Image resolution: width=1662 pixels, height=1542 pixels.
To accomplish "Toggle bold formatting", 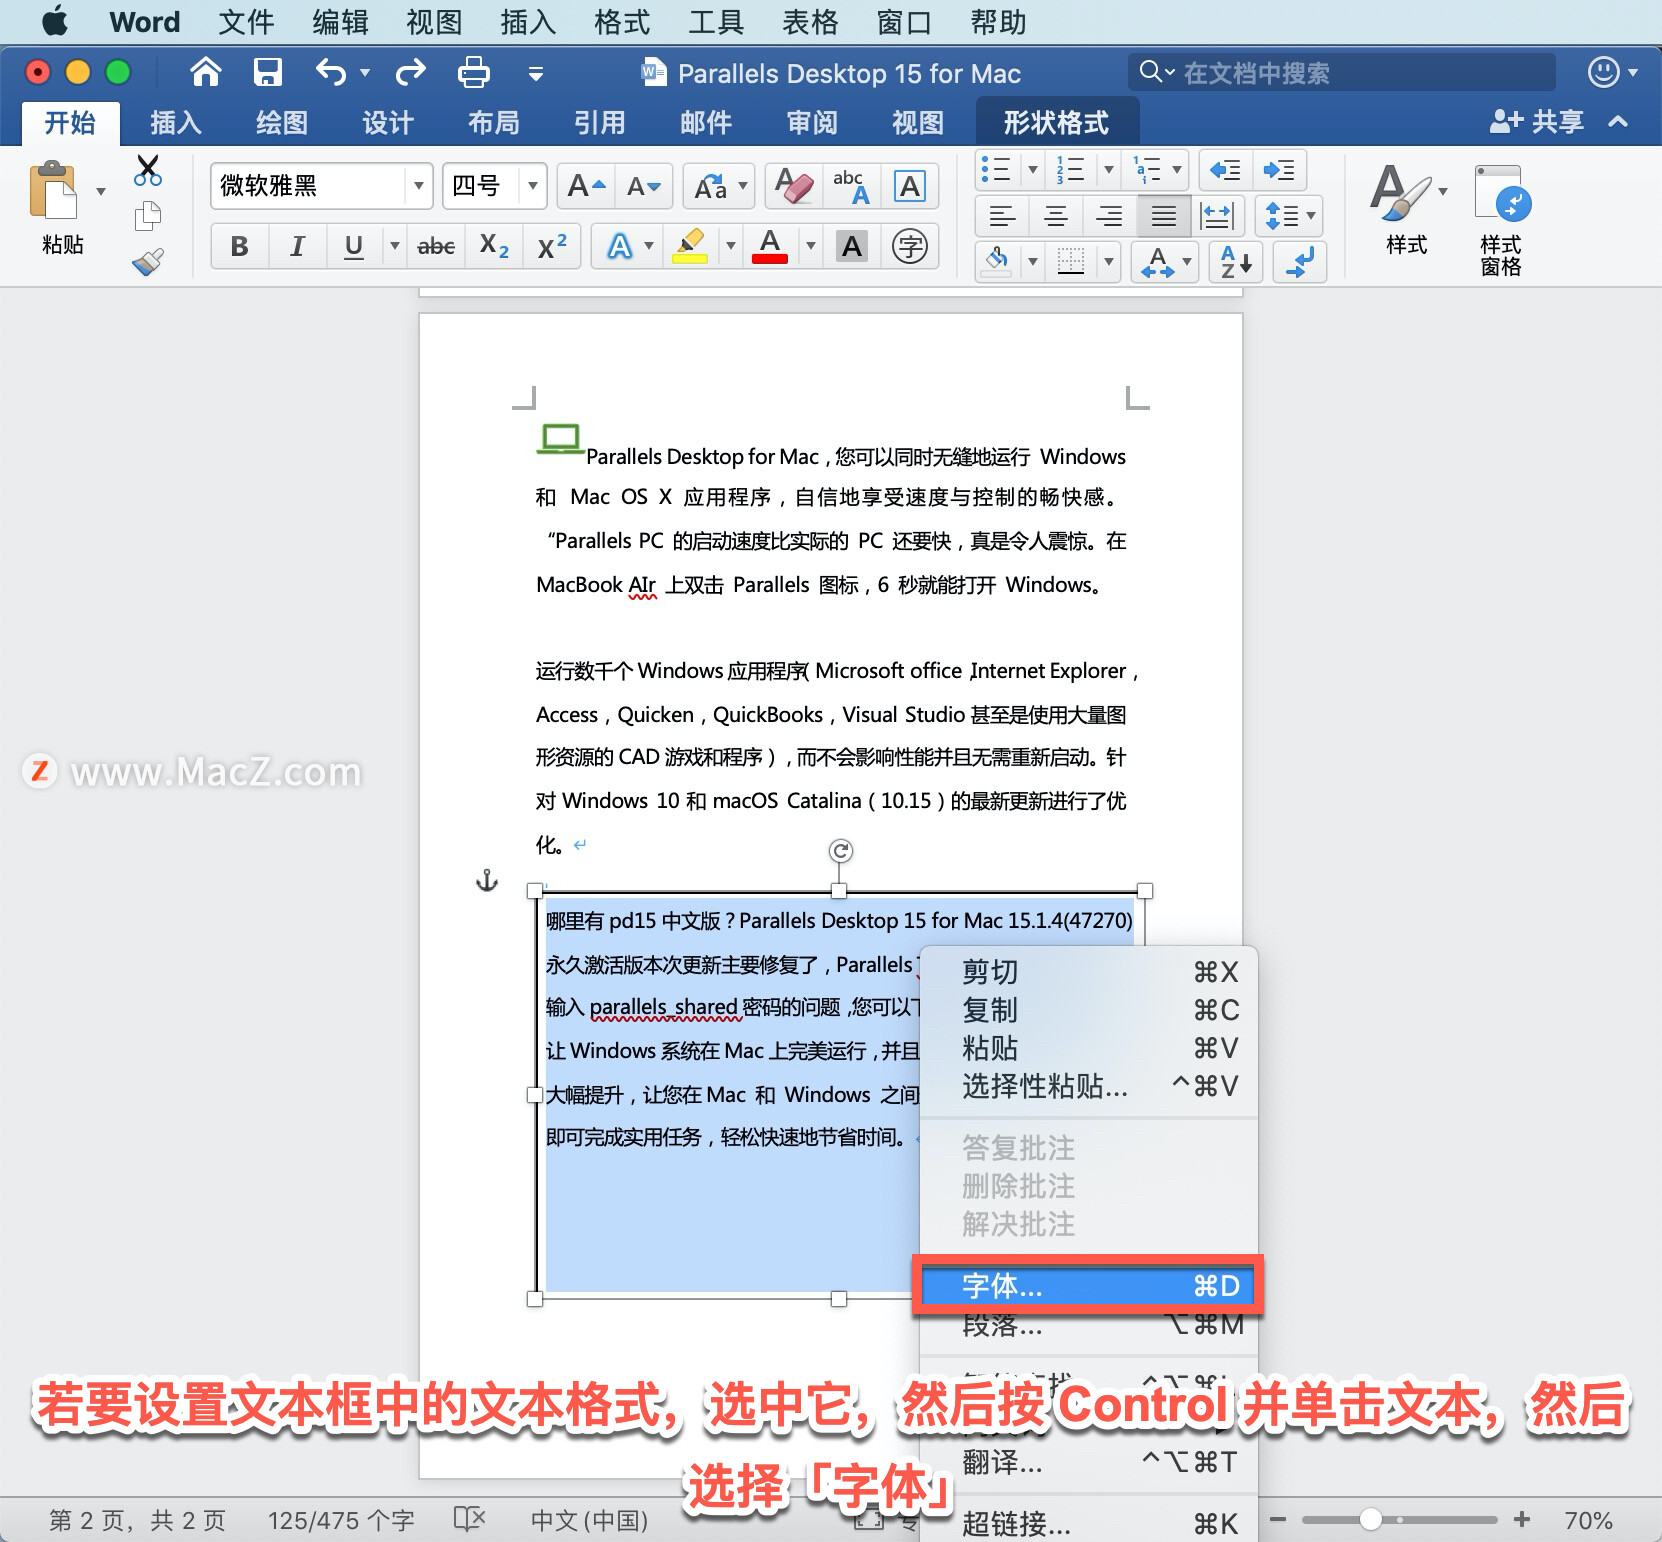I will pyautogui.click(x=239, y=246).
